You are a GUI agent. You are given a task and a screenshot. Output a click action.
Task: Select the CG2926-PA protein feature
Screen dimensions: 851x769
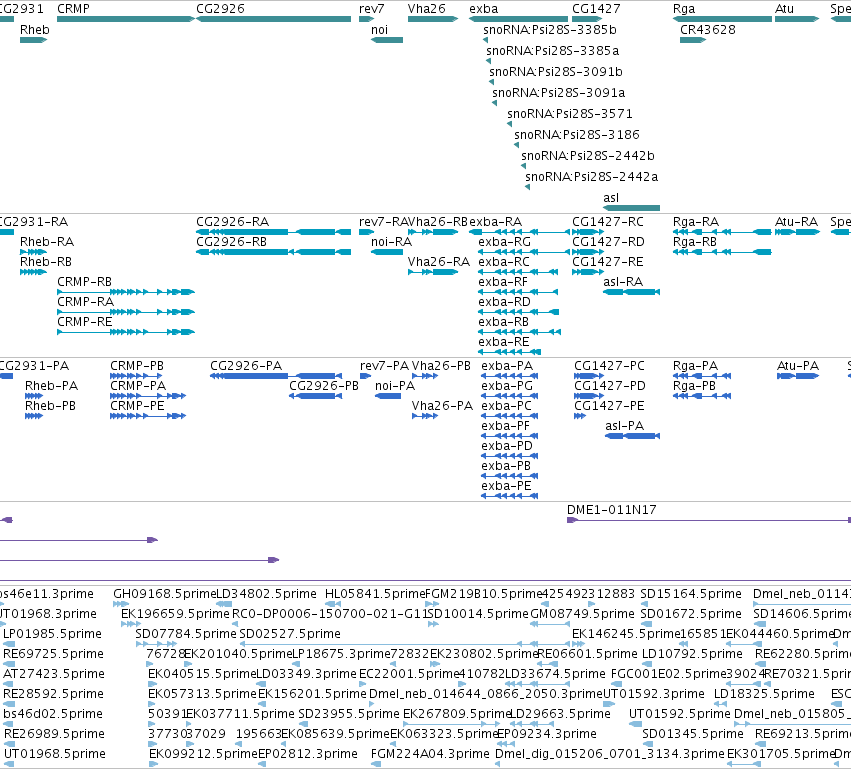pos(276,376)
